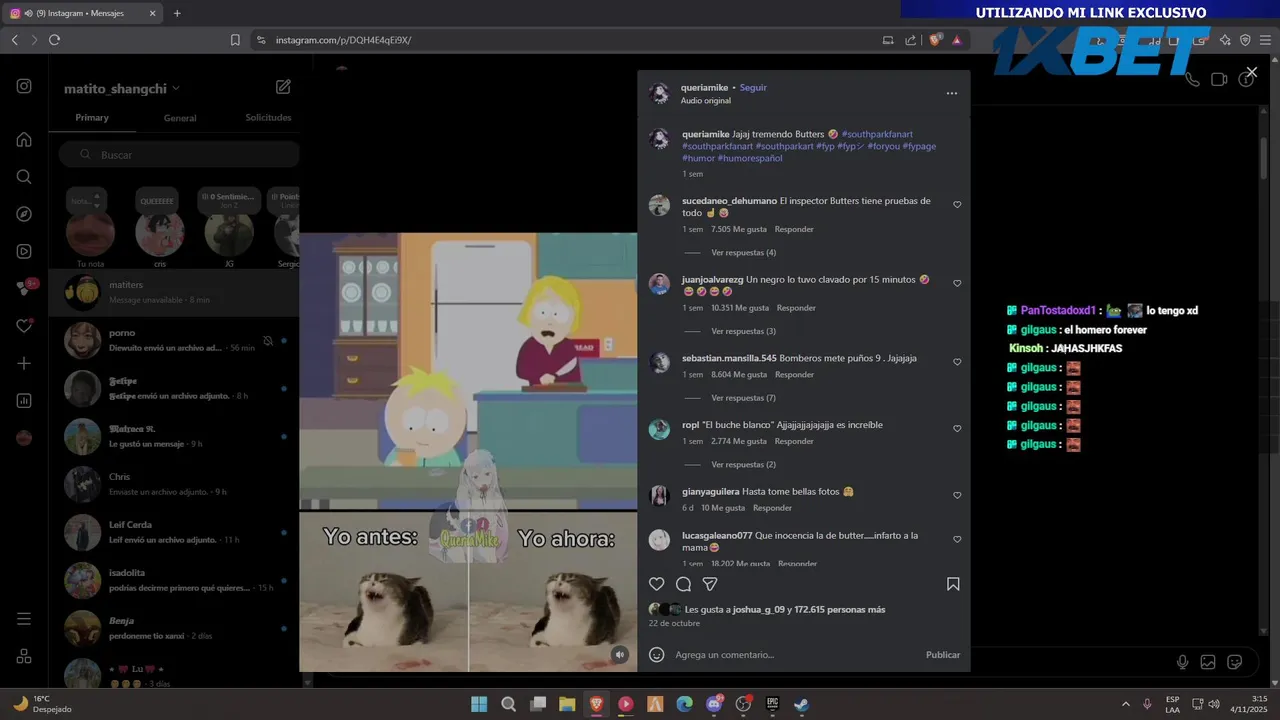Open matiters conversation
The height and width of the screenshot is (720, 1280).
[x=174, y=293]
